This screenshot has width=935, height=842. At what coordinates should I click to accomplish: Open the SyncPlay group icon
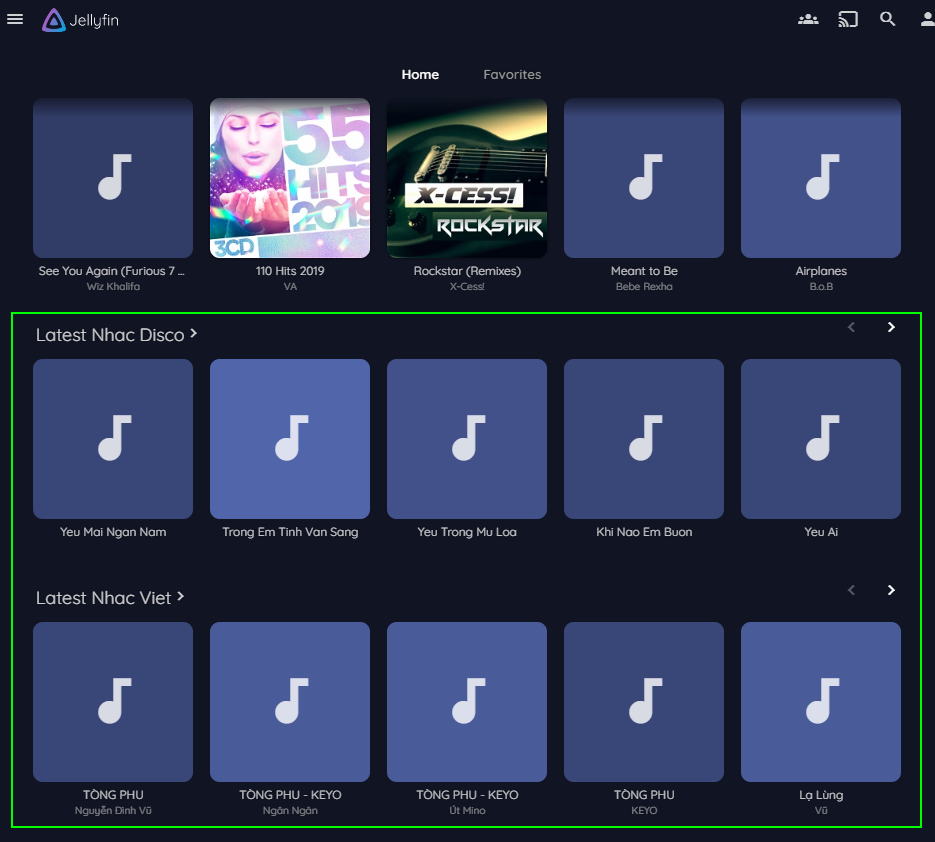(808, 20)
